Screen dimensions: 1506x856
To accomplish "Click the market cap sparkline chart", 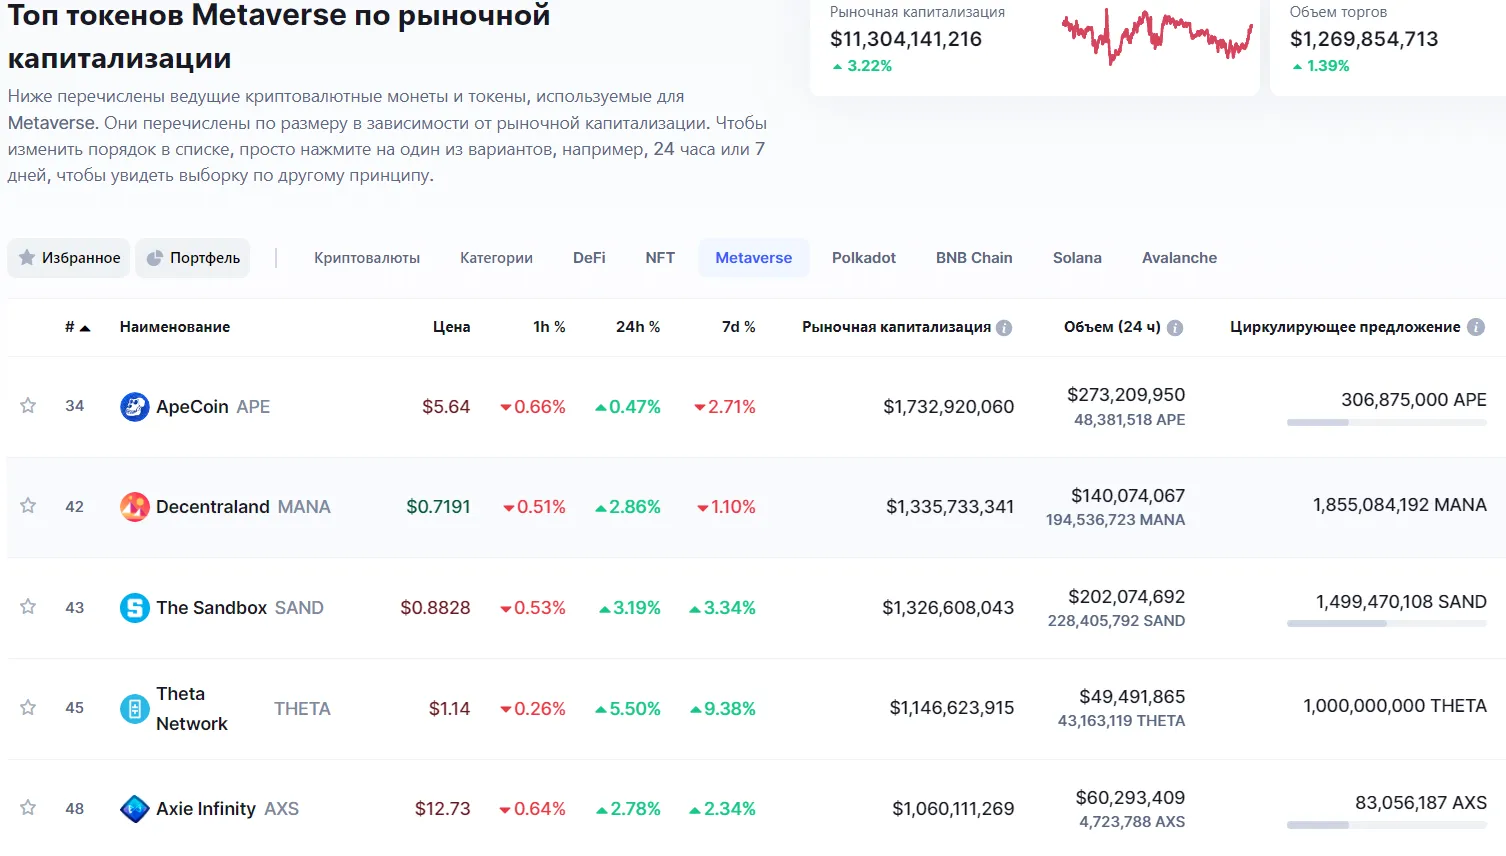I will [1157, 37].
